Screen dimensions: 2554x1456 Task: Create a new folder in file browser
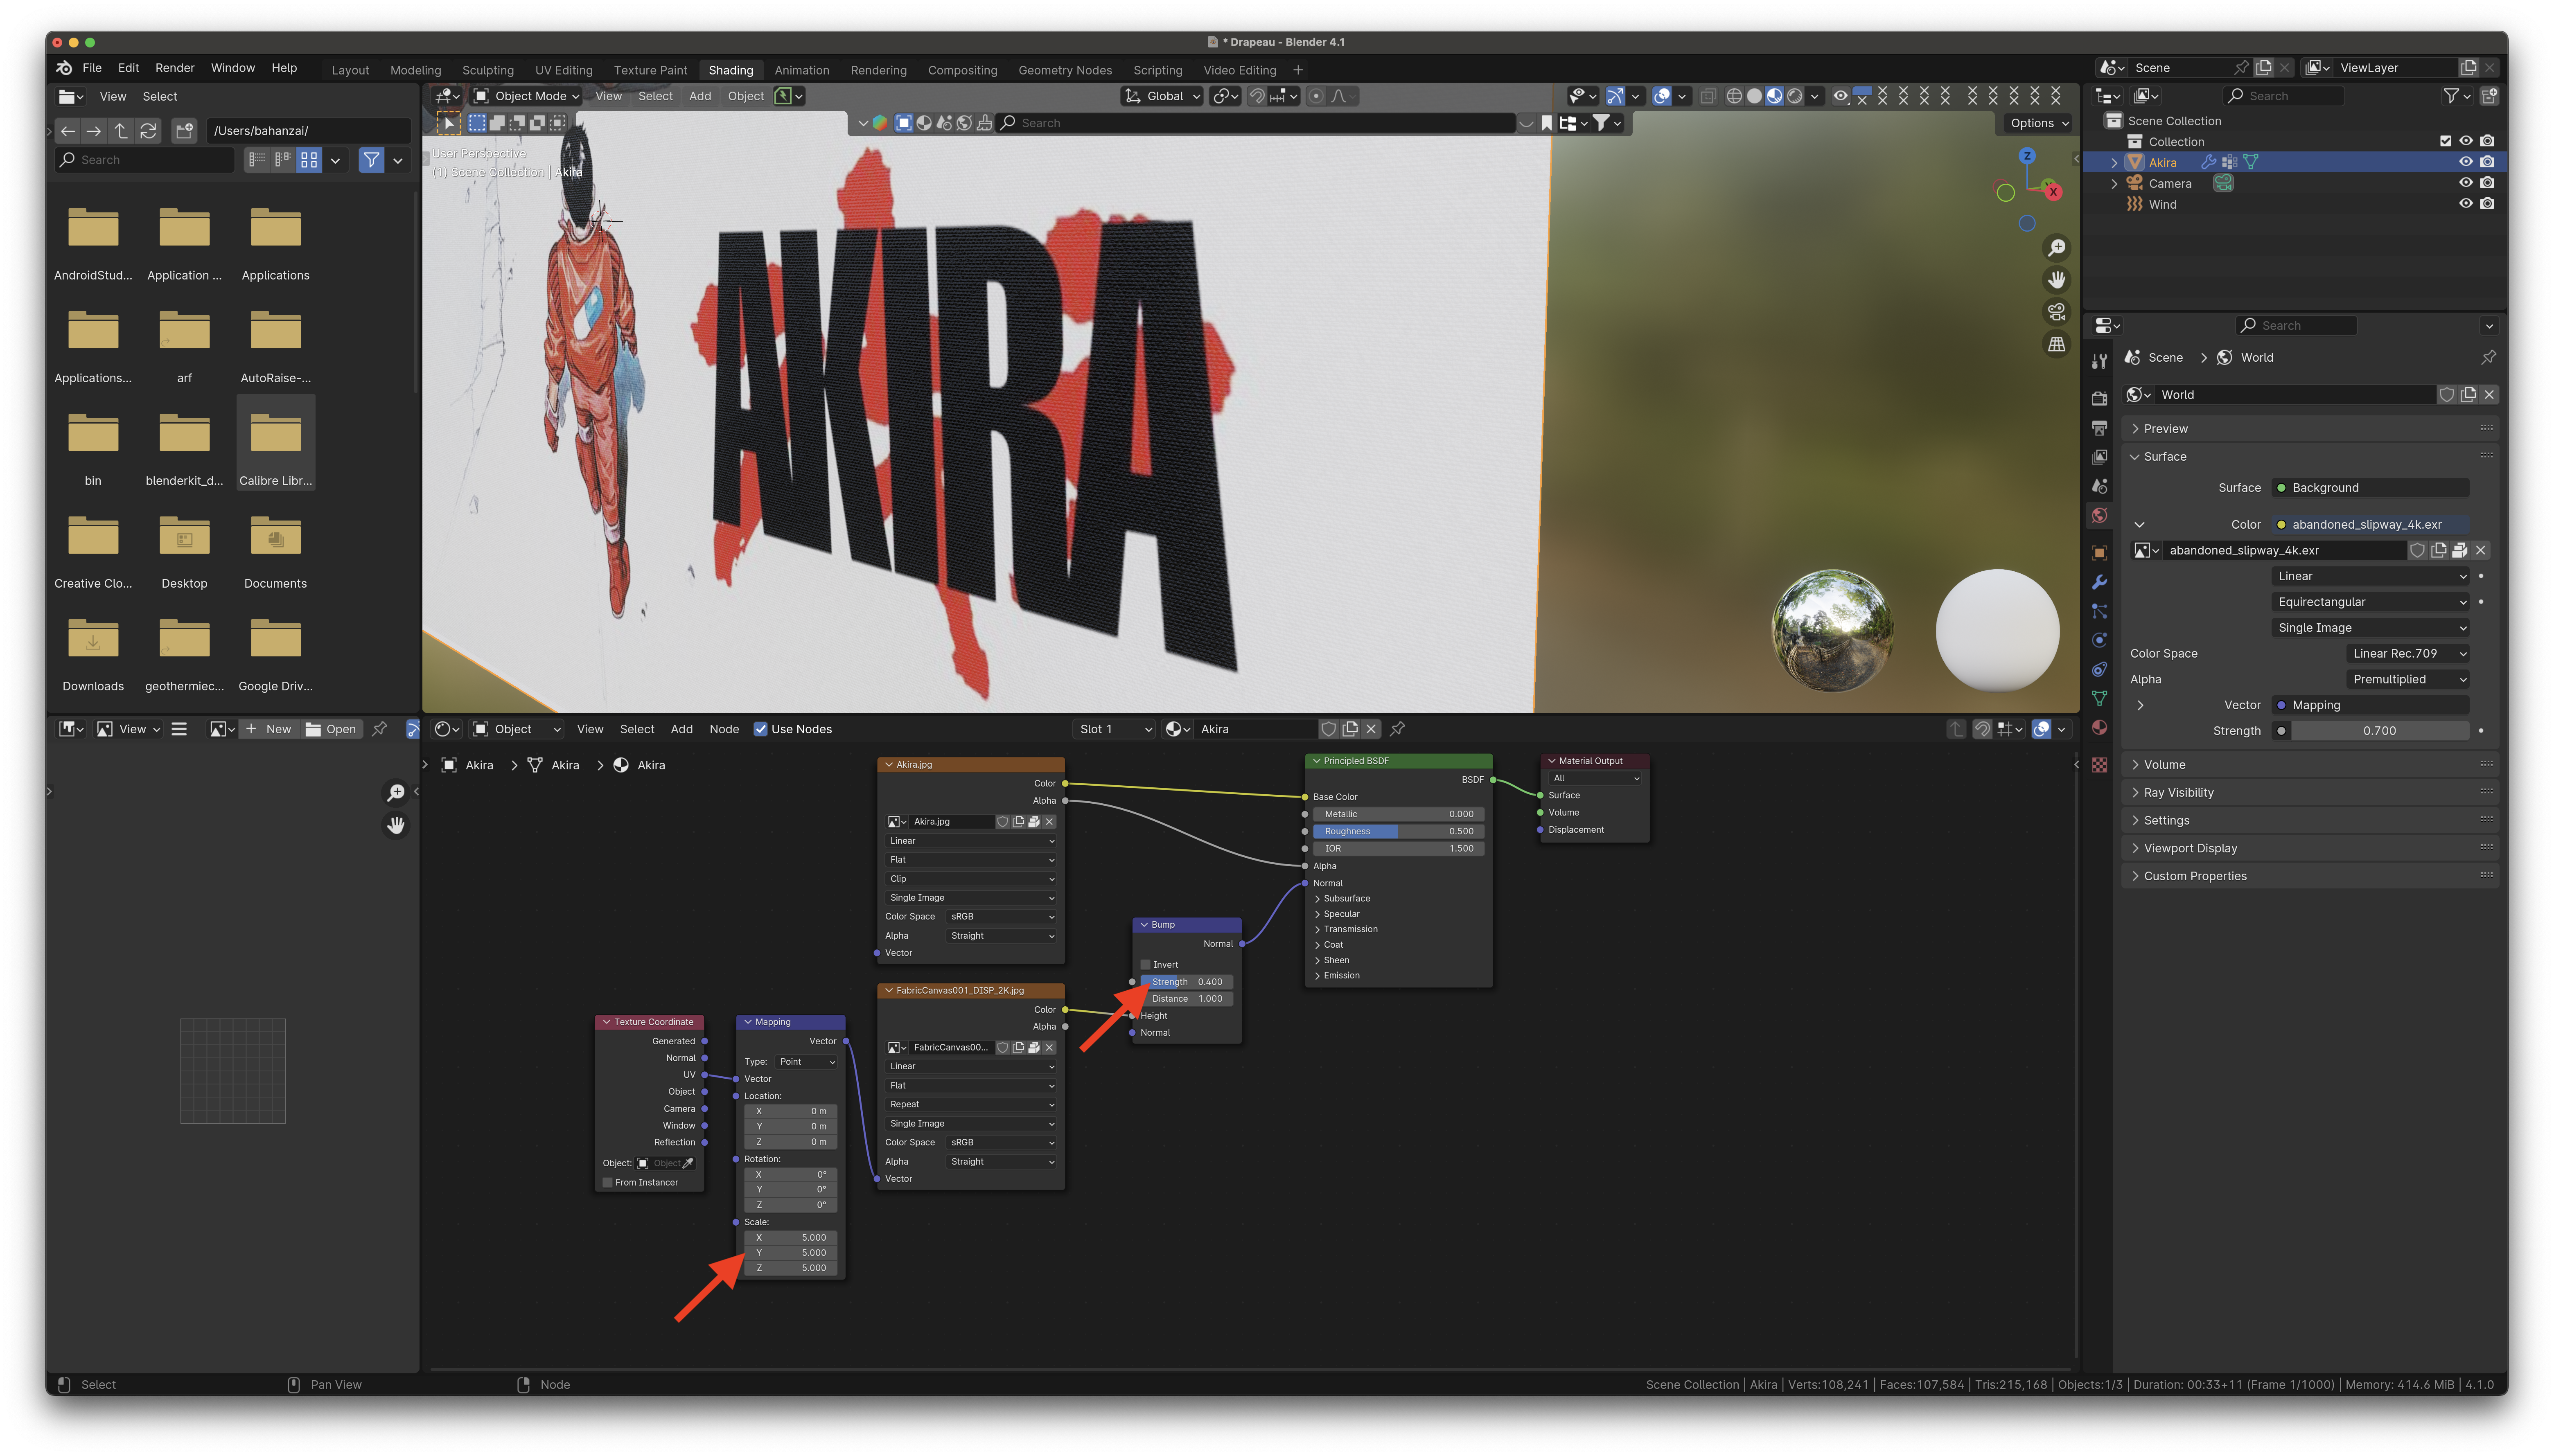pyautogui.click(x=184, y=131)
